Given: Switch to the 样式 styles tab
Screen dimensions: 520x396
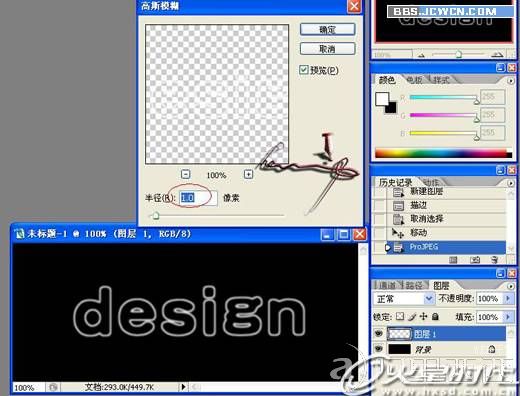Looking at the screenshot, I should [x=441, y=80].
